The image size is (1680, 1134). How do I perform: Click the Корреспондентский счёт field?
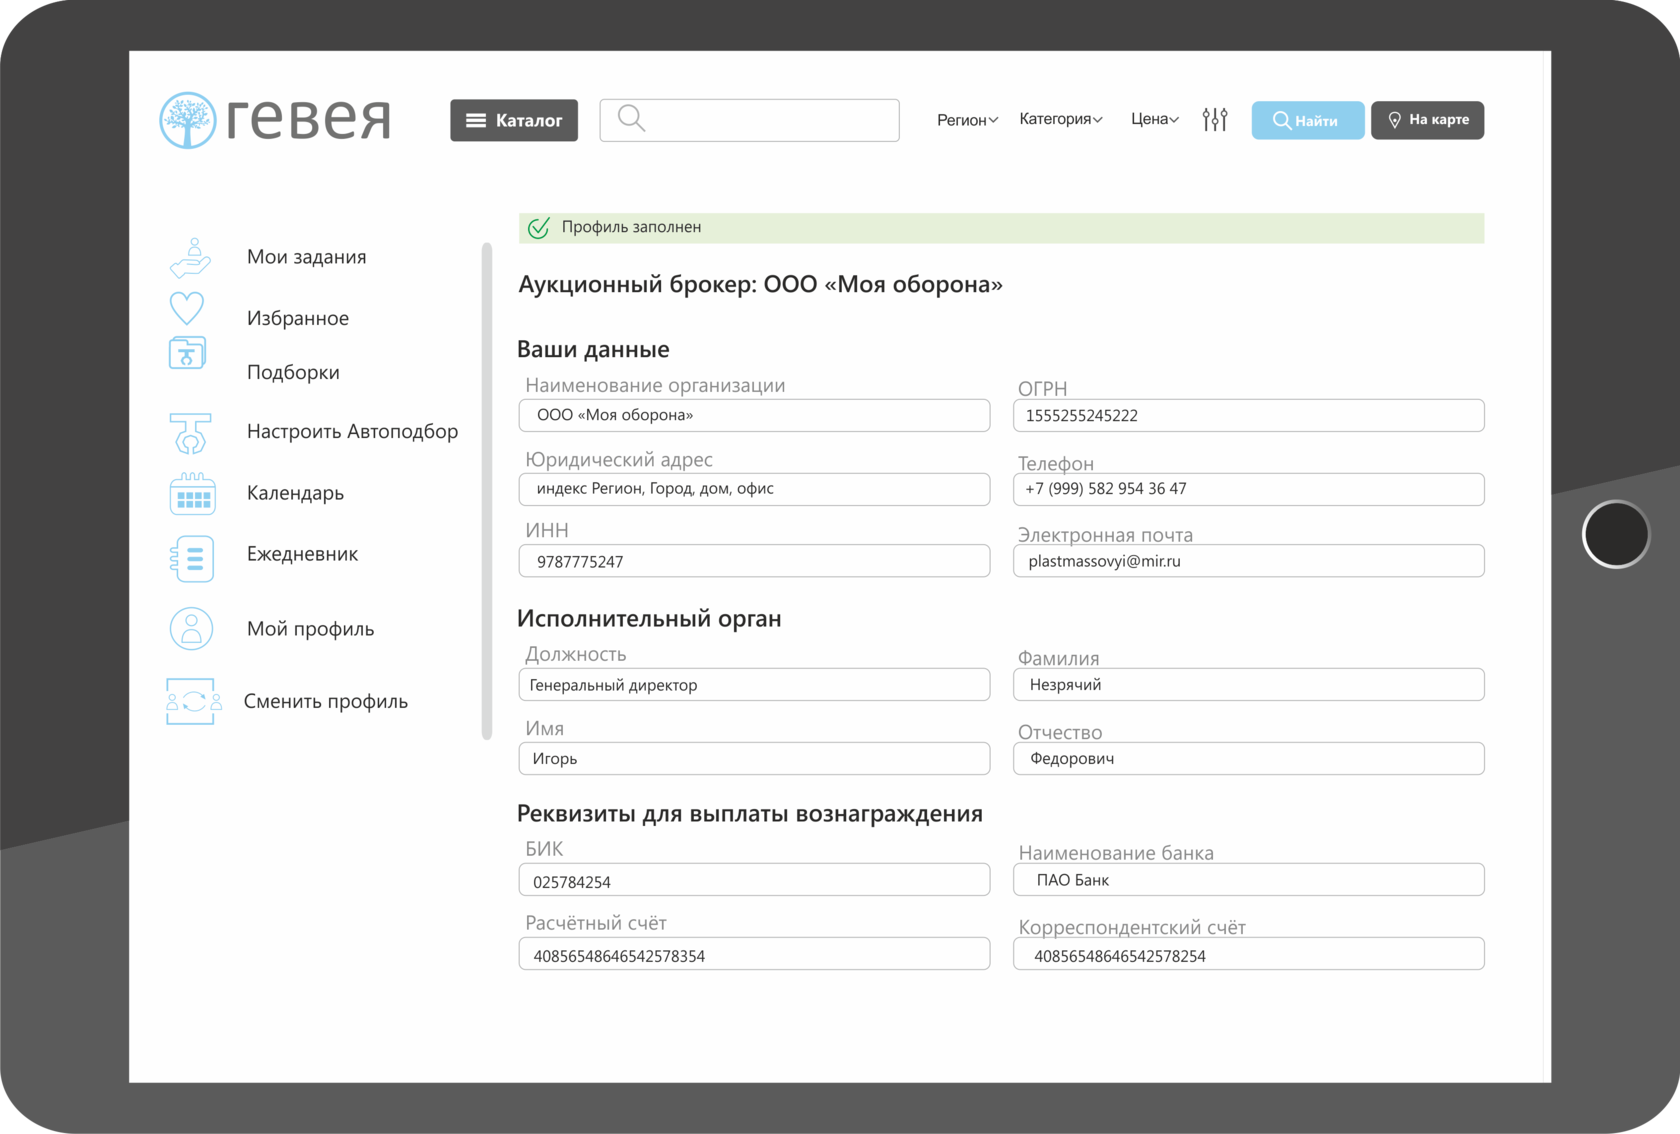pyautogui.click(x=1248, y=954)
